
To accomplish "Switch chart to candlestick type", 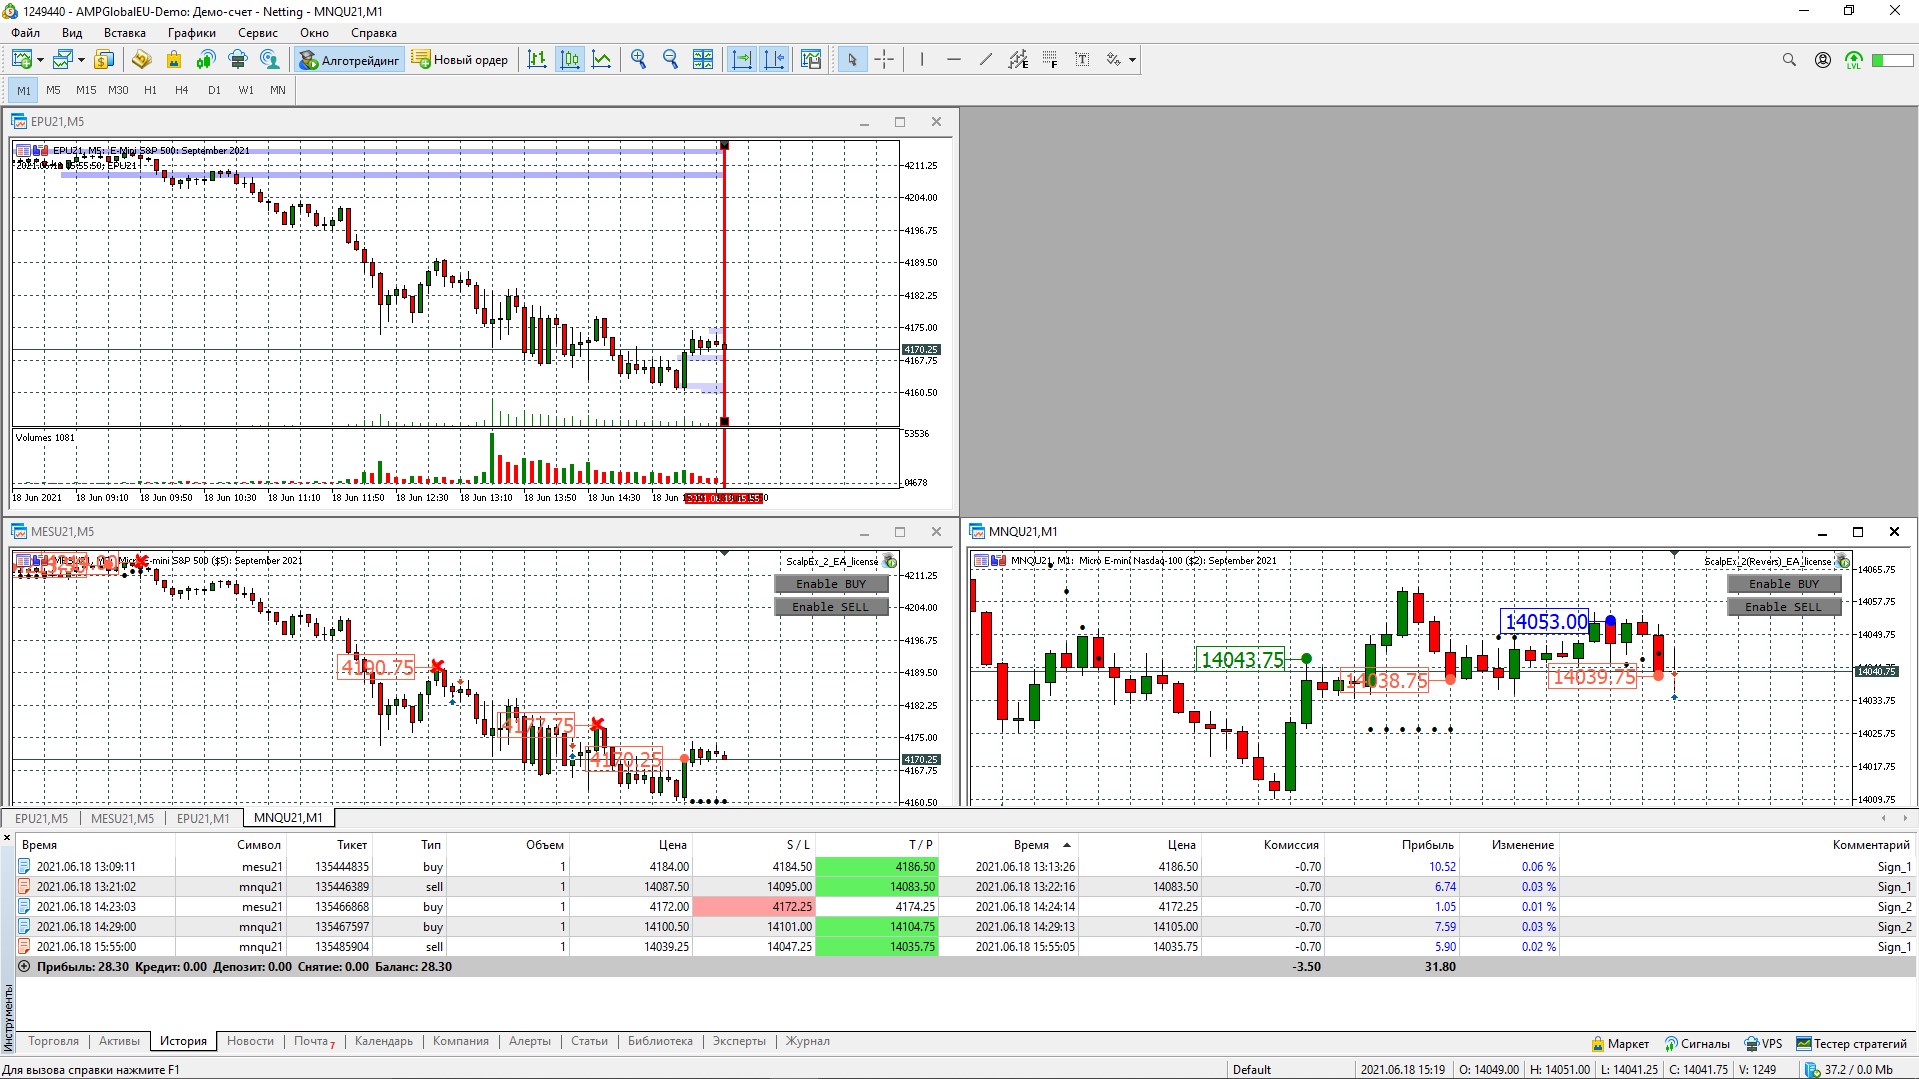I will (570, 60).
